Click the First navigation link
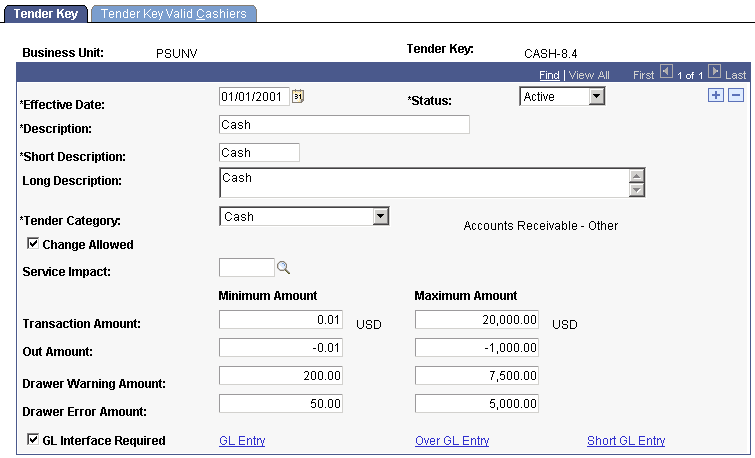755x458 pixels. pyautogui.click(x=643, y=75)
